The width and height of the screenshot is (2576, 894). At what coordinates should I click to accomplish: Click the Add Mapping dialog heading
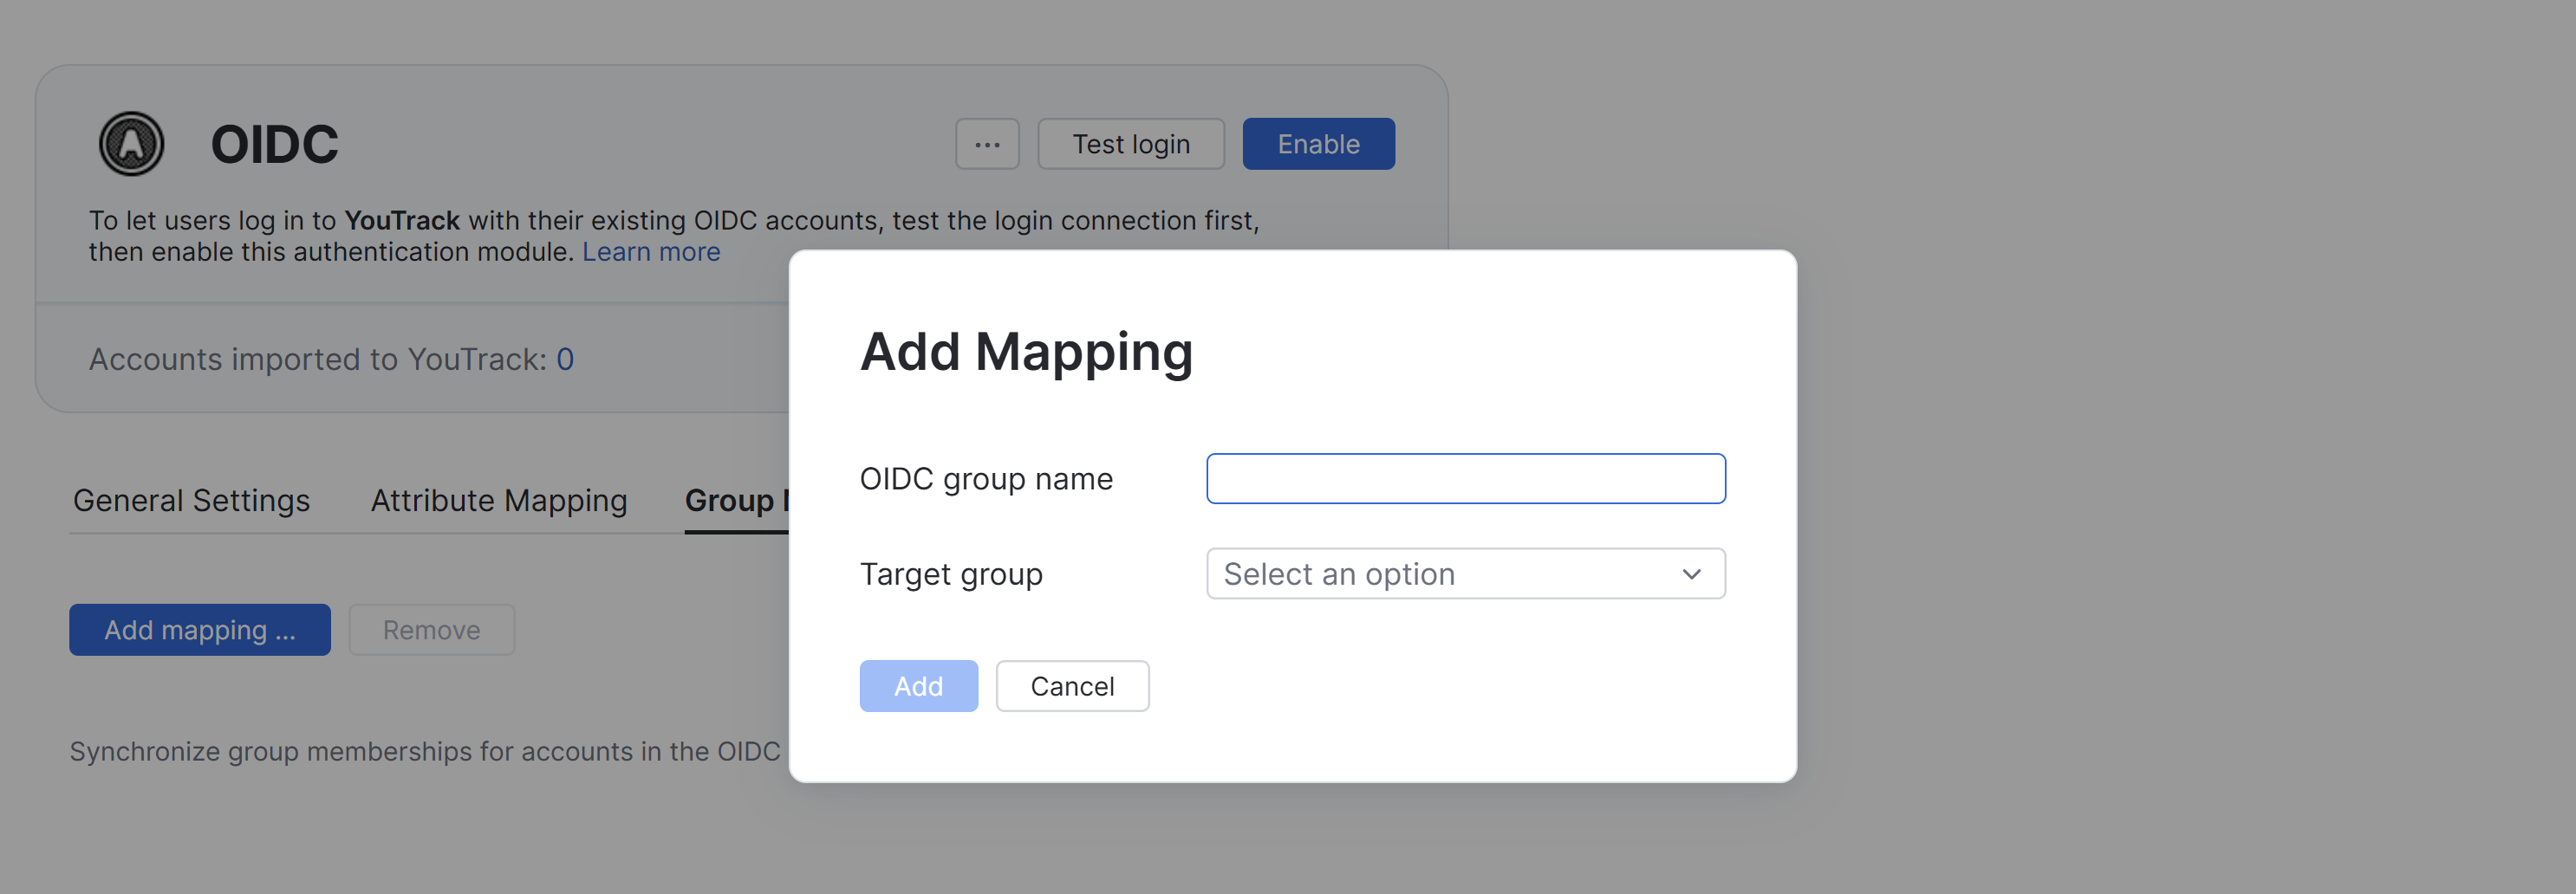(x=1026, y=350)
